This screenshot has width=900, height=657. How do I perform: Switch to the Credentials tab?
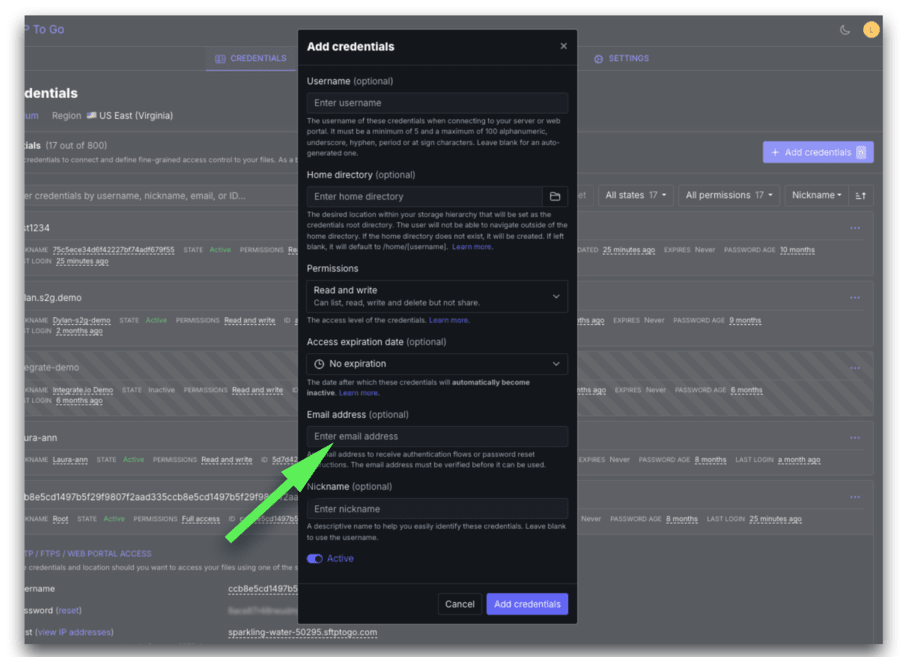(251, 59)
